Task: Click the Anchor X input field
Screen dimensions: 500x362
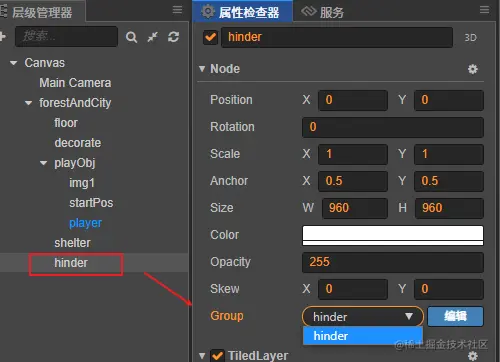Action: (353, 181)
